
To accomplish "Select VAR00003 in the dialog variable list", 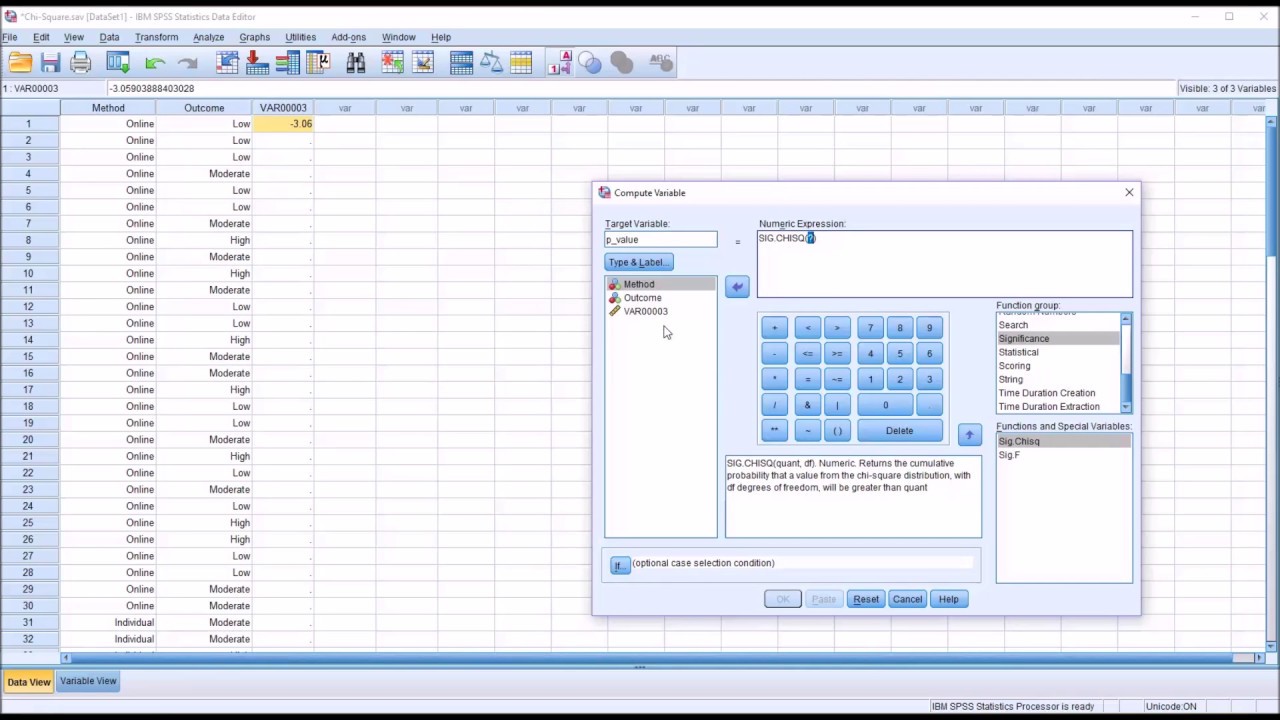I will [661, 311].
